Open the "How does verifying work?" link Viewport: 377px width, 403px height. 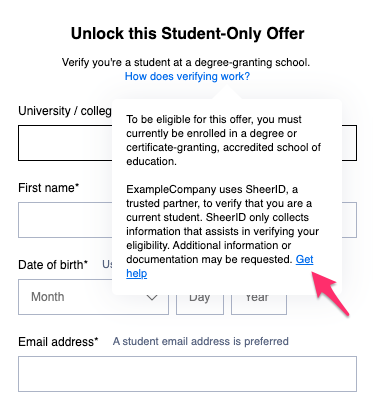tap(187, 76)
